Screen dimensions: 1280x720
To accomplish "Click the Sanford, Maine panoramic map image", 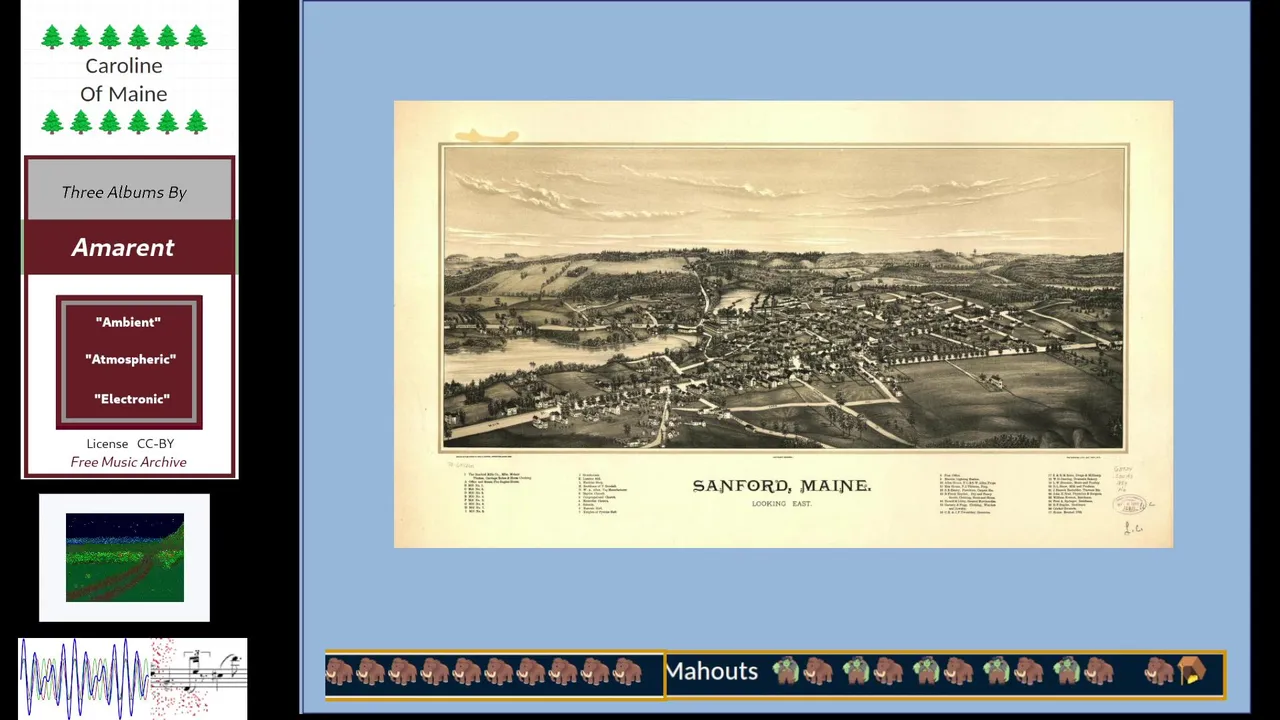I will 783,324.
